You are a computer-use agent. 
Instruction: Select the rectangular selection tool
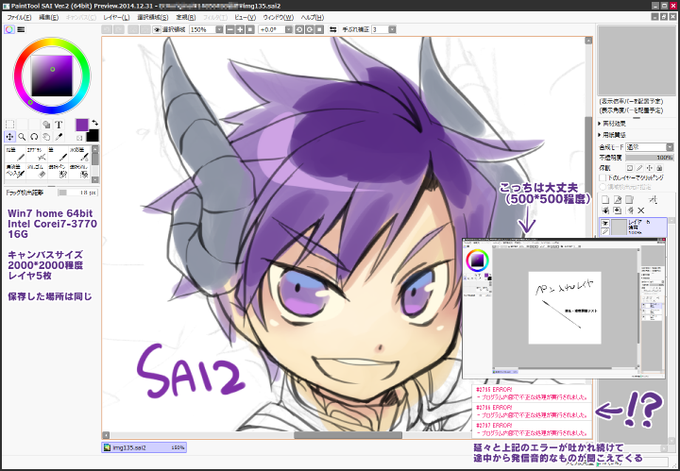pyautogui.click(x=10, y=125)
